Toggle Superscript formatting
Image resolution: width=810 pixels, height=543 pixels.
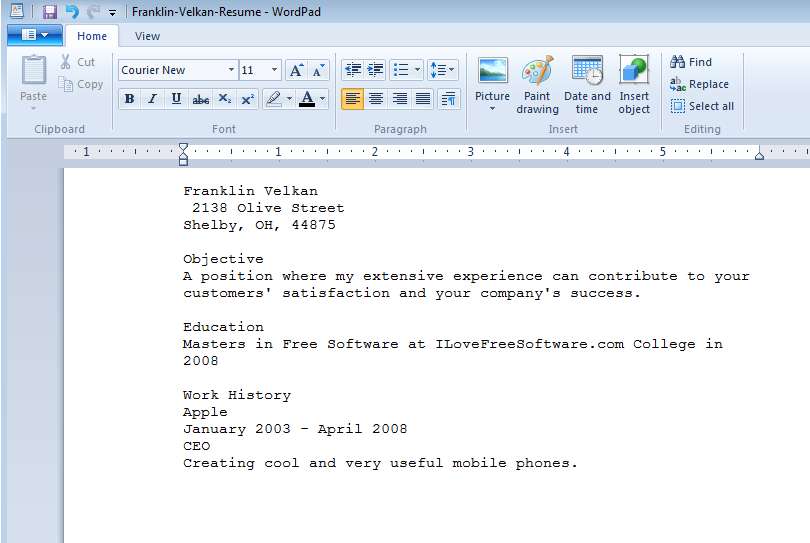(x=247, y=99)
